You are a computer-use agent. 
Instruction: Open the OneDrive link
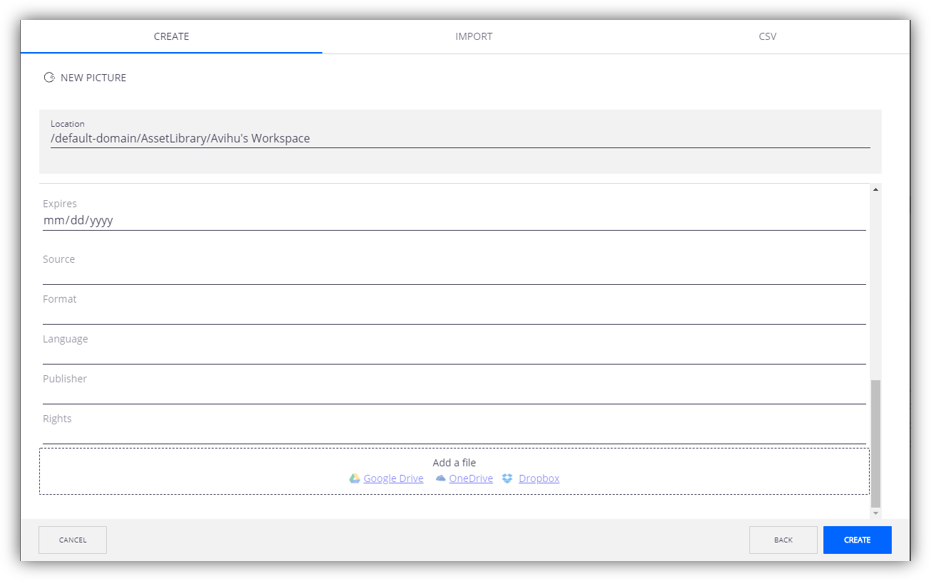pyautogui.click(x=470, y=479)
